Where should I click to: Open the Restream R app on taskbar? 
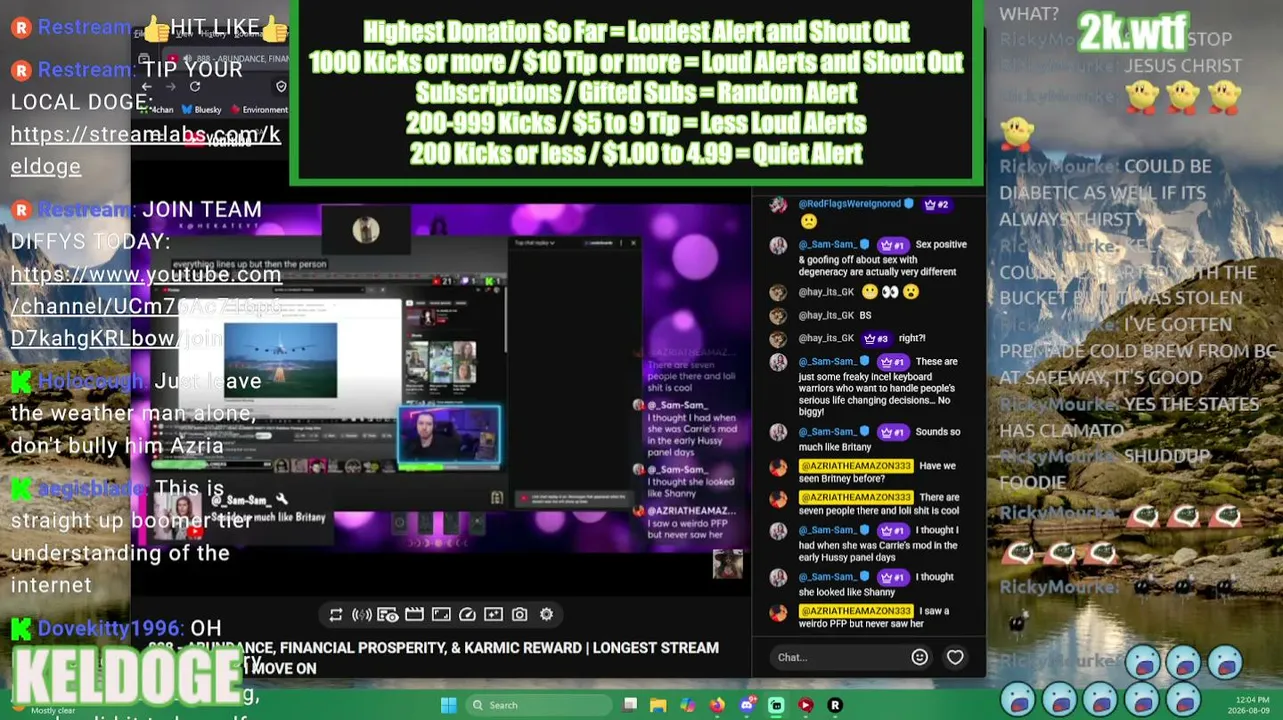835,705
